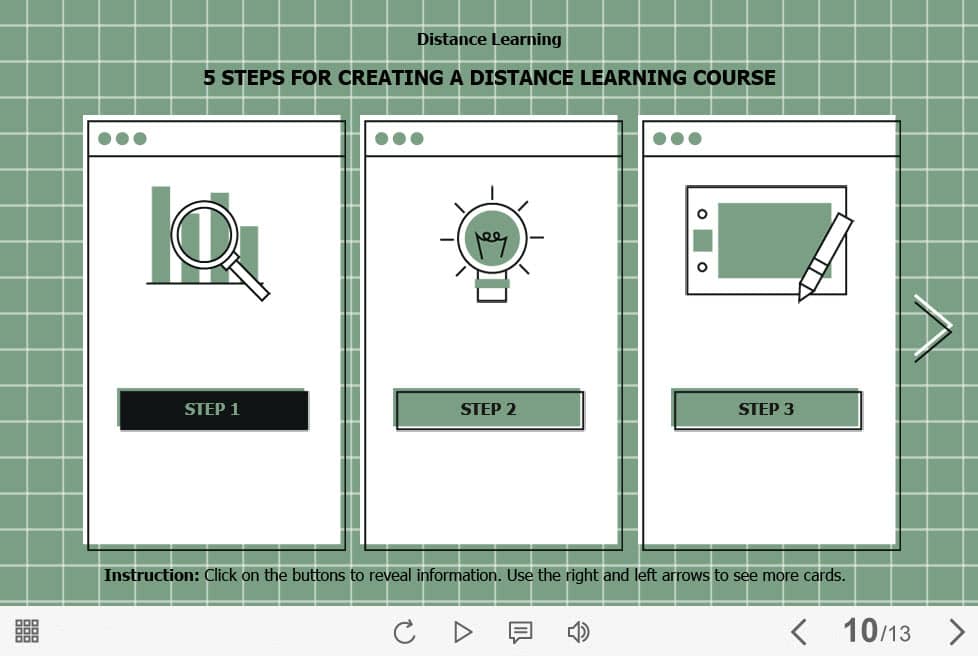Image resolution: width=978 pixels, height=656 pixels.
Task: Select the STEP 3 button
Action: [766, 410]
